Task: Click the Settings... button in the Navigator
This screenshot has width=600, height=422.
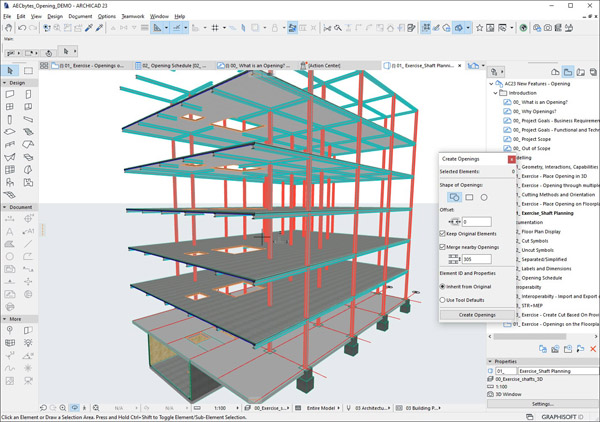Action: [x=543, y=404]
